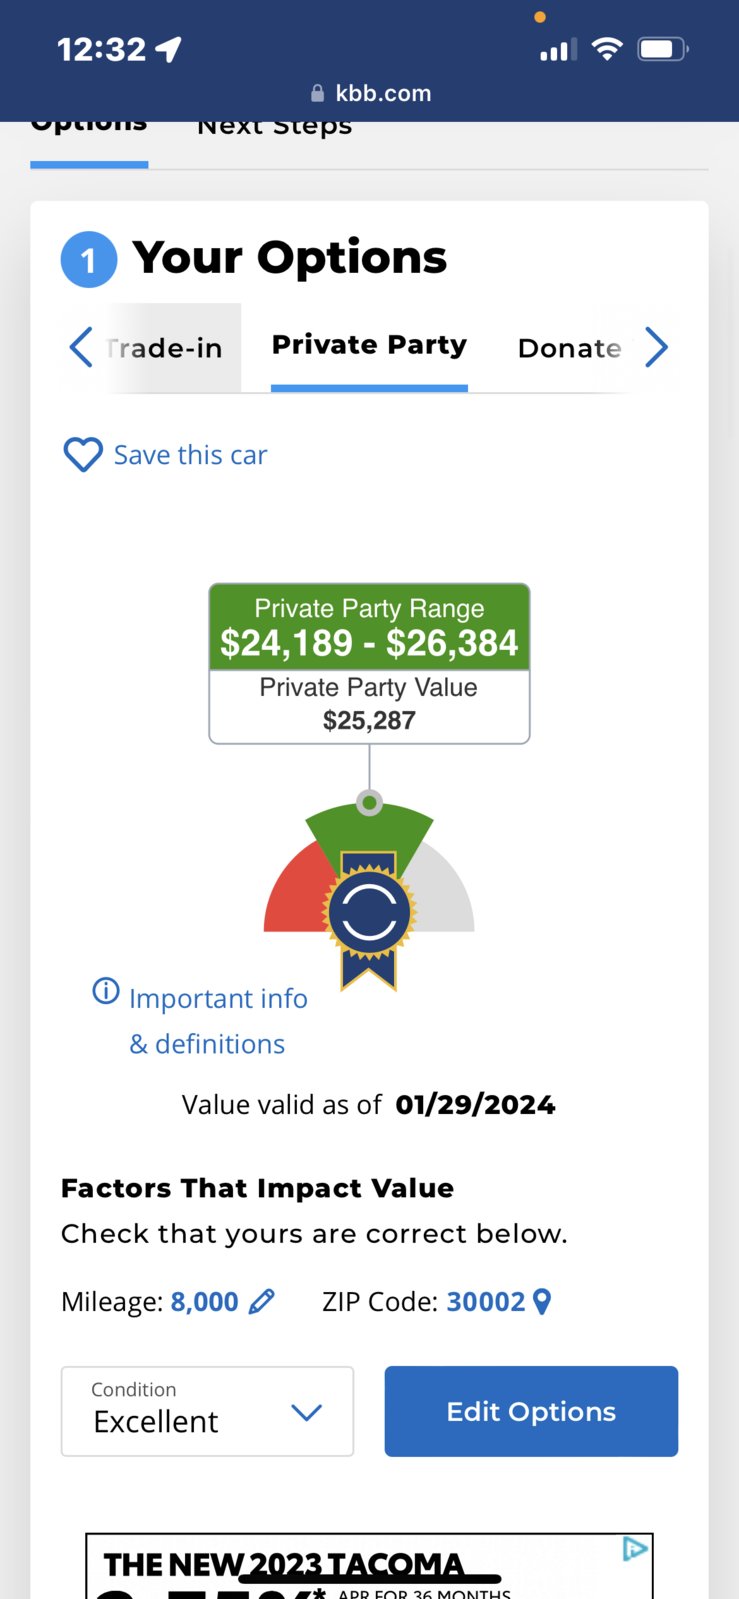
Task: Click the Edit Options button
Action: click(x=531, y=1411)
